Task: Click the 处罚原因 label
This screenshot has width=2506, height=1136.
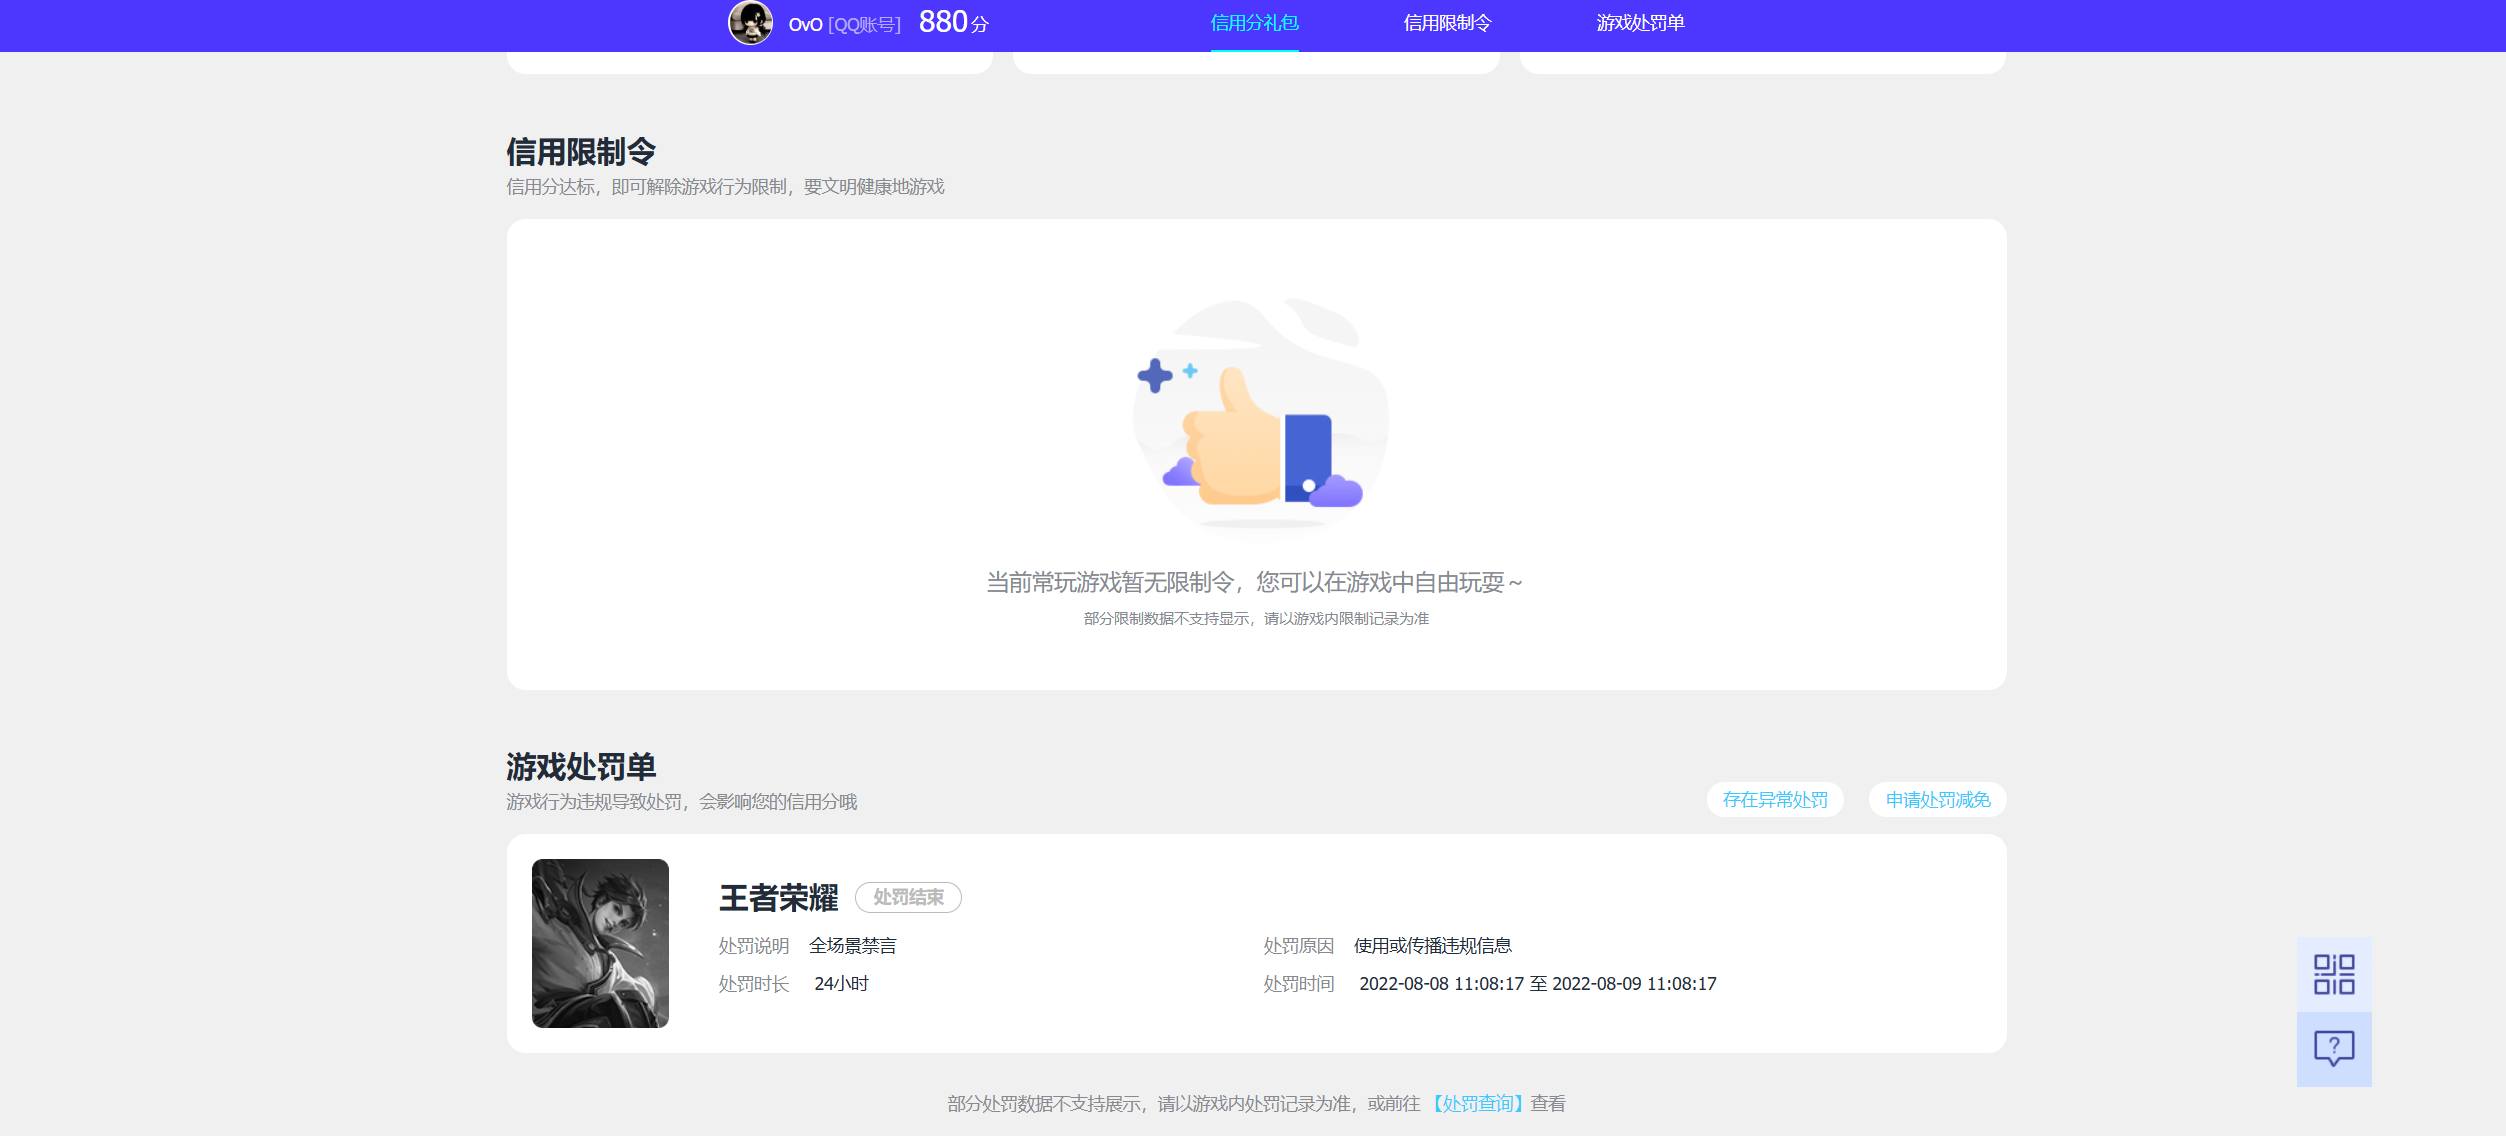Action: [1299, 946]
